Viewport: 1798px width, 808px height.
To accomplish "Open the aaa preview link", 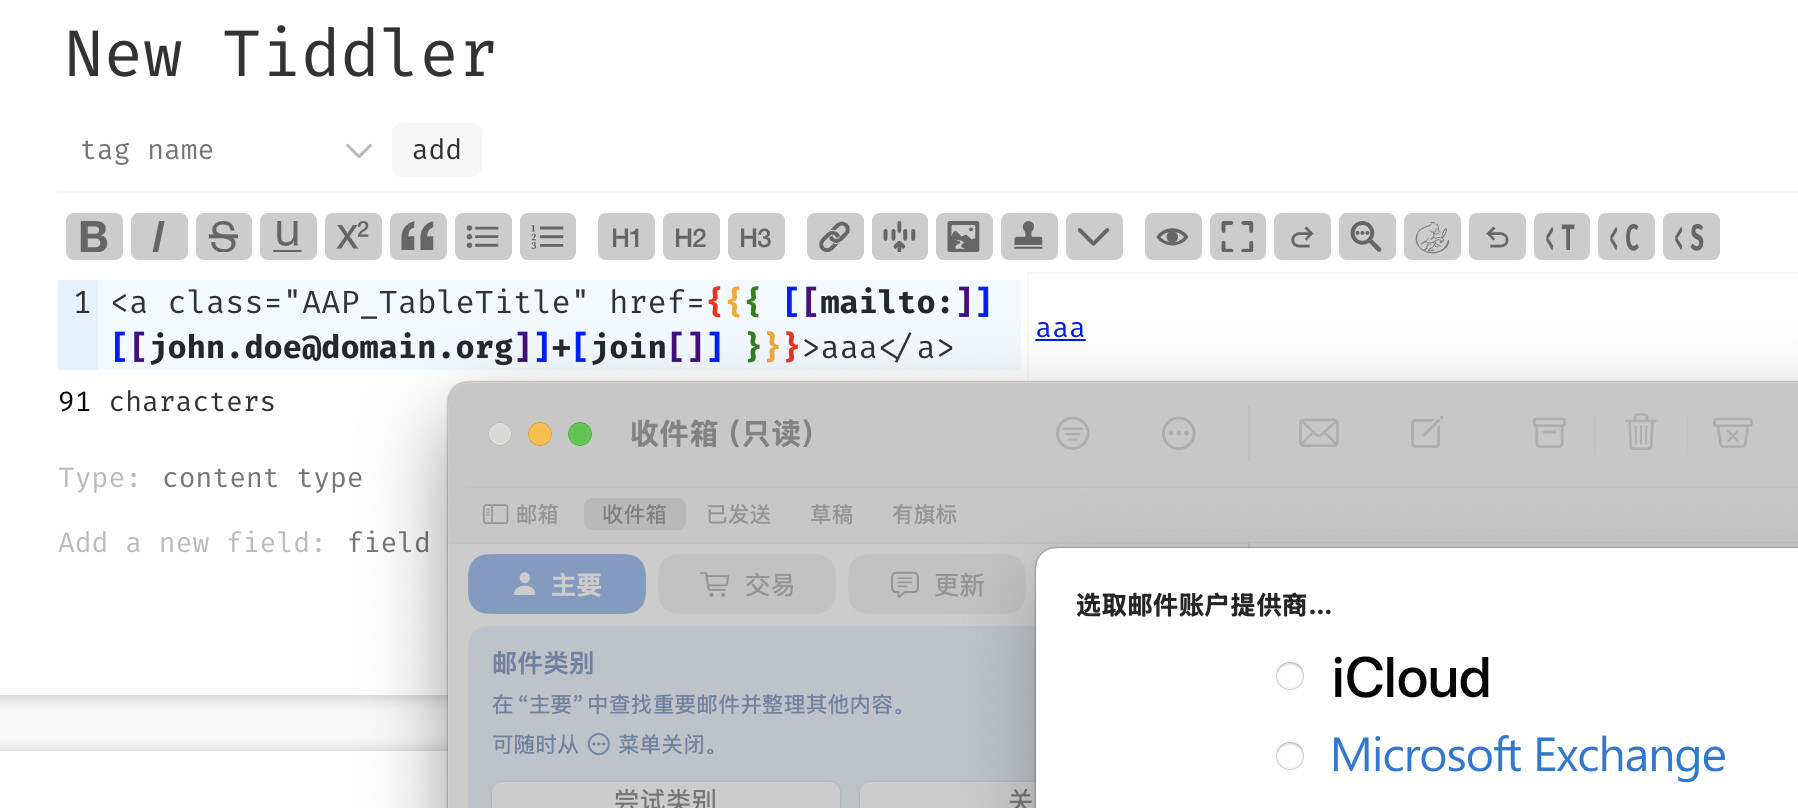I will point(1060,328).
